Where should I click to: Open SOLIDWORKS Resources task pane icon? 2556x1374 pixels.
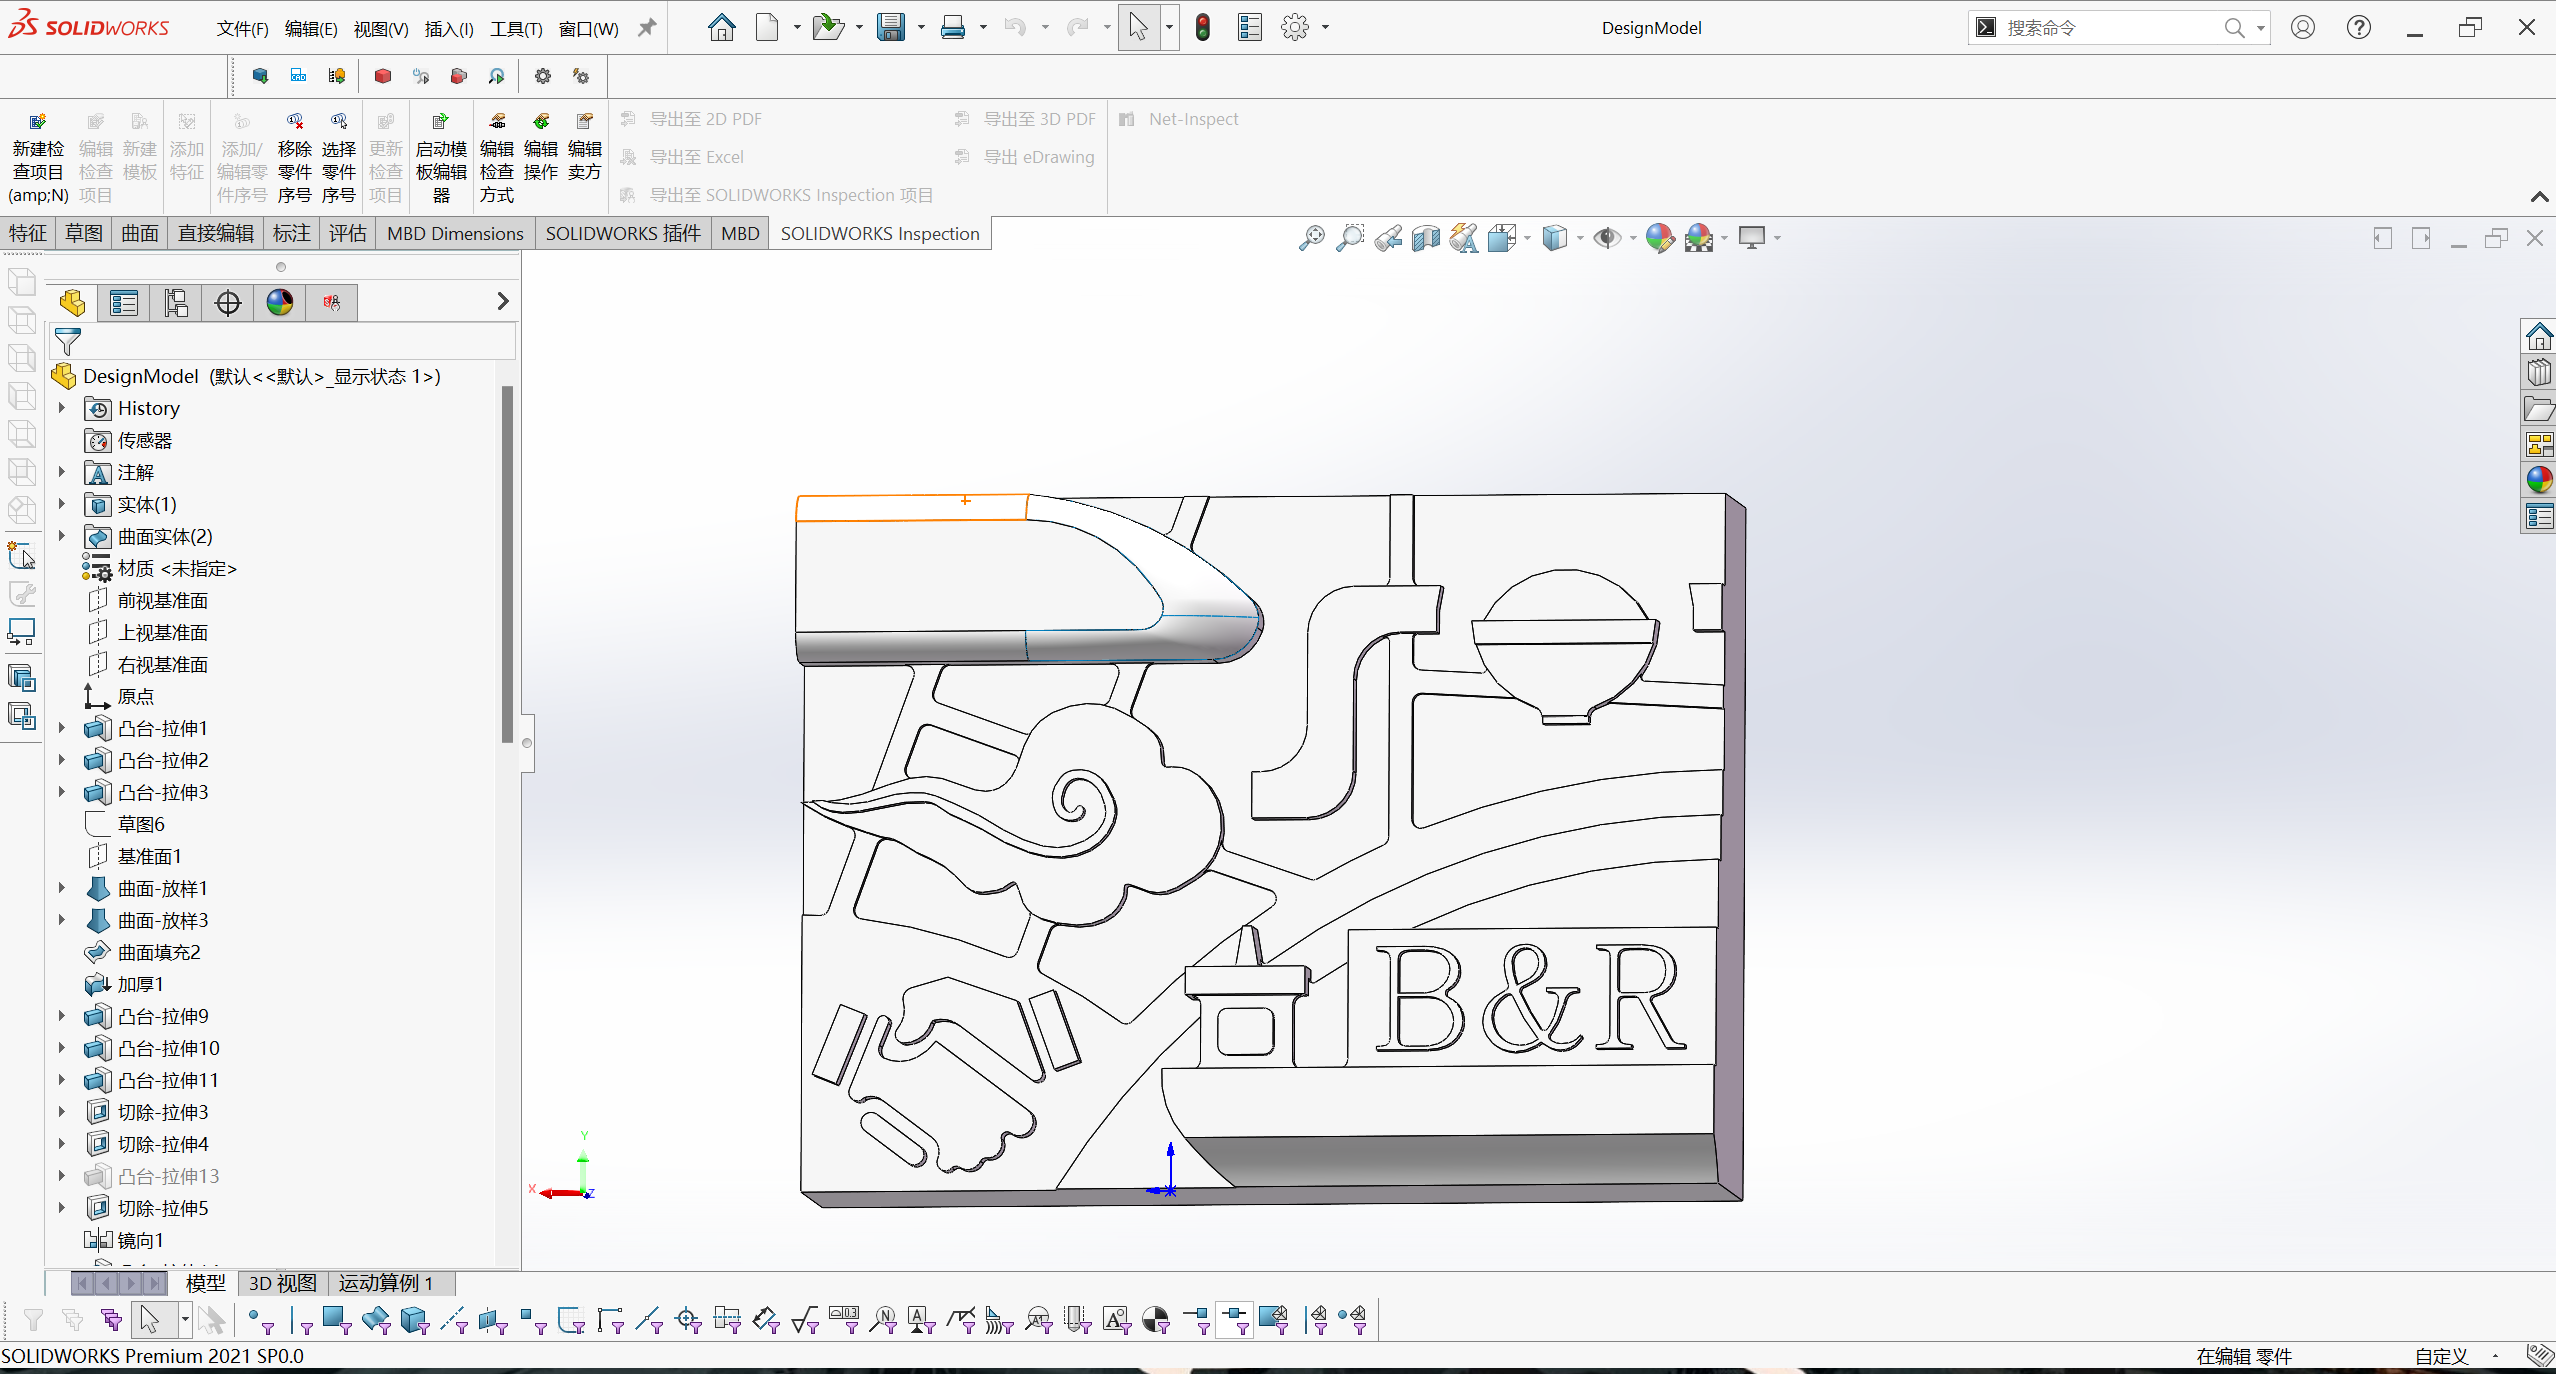point(2539,337)
